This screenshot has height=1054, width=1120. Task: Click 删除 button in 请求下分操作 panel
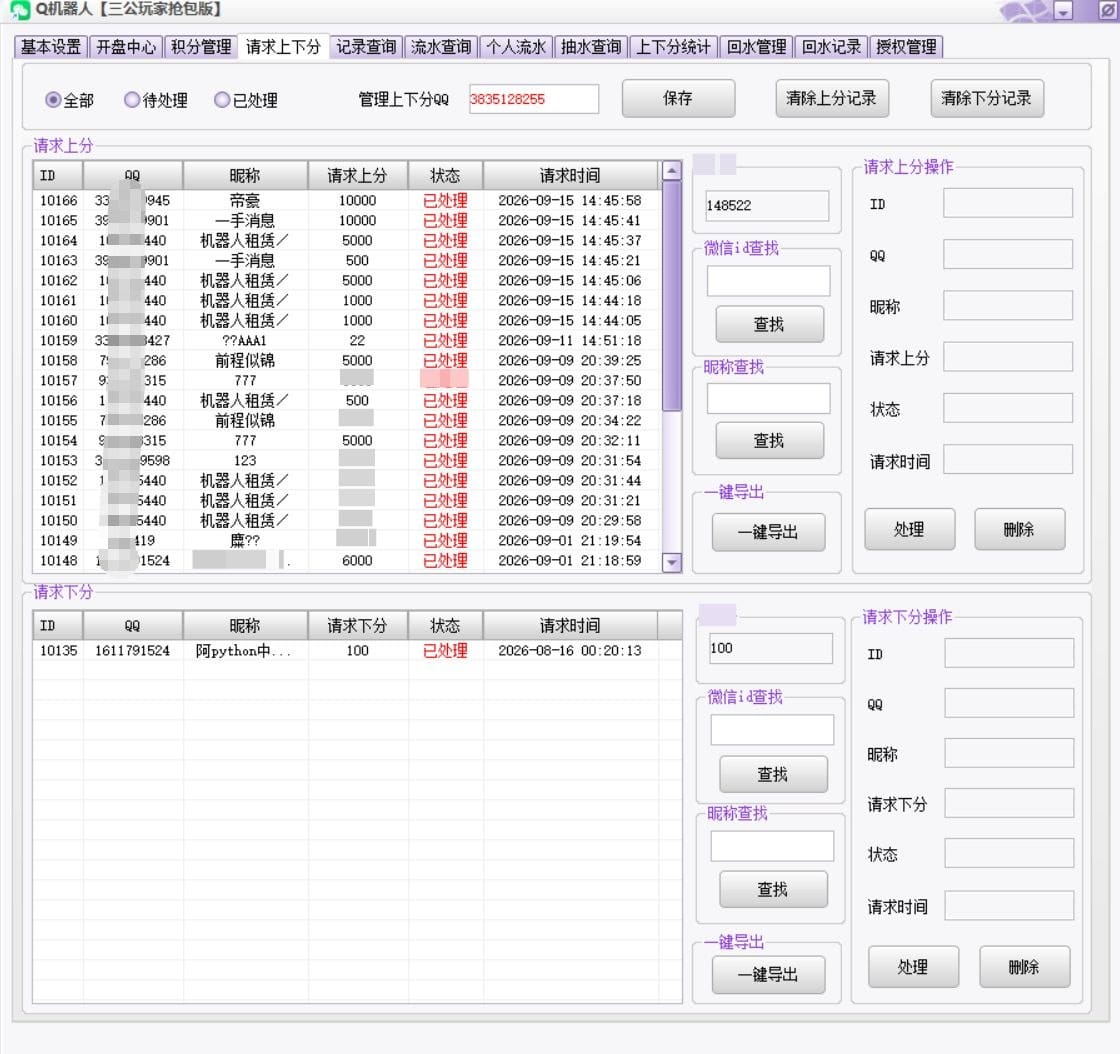click(1024, 968)
